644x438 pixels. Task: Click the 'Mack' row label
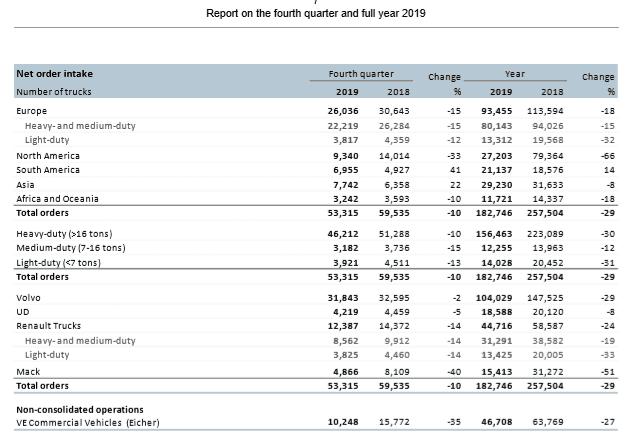[28, 372]
